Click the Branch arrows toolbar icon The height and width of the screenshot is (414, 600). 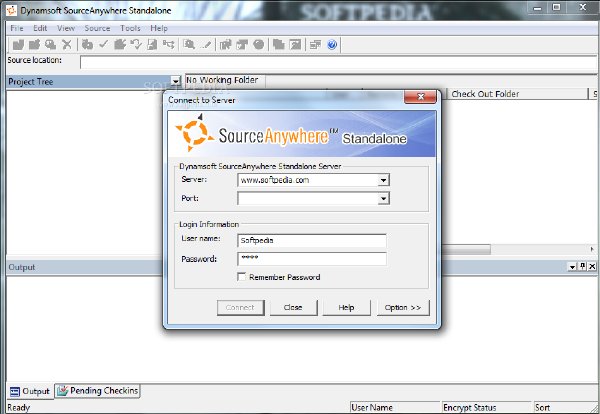[168, 45]
